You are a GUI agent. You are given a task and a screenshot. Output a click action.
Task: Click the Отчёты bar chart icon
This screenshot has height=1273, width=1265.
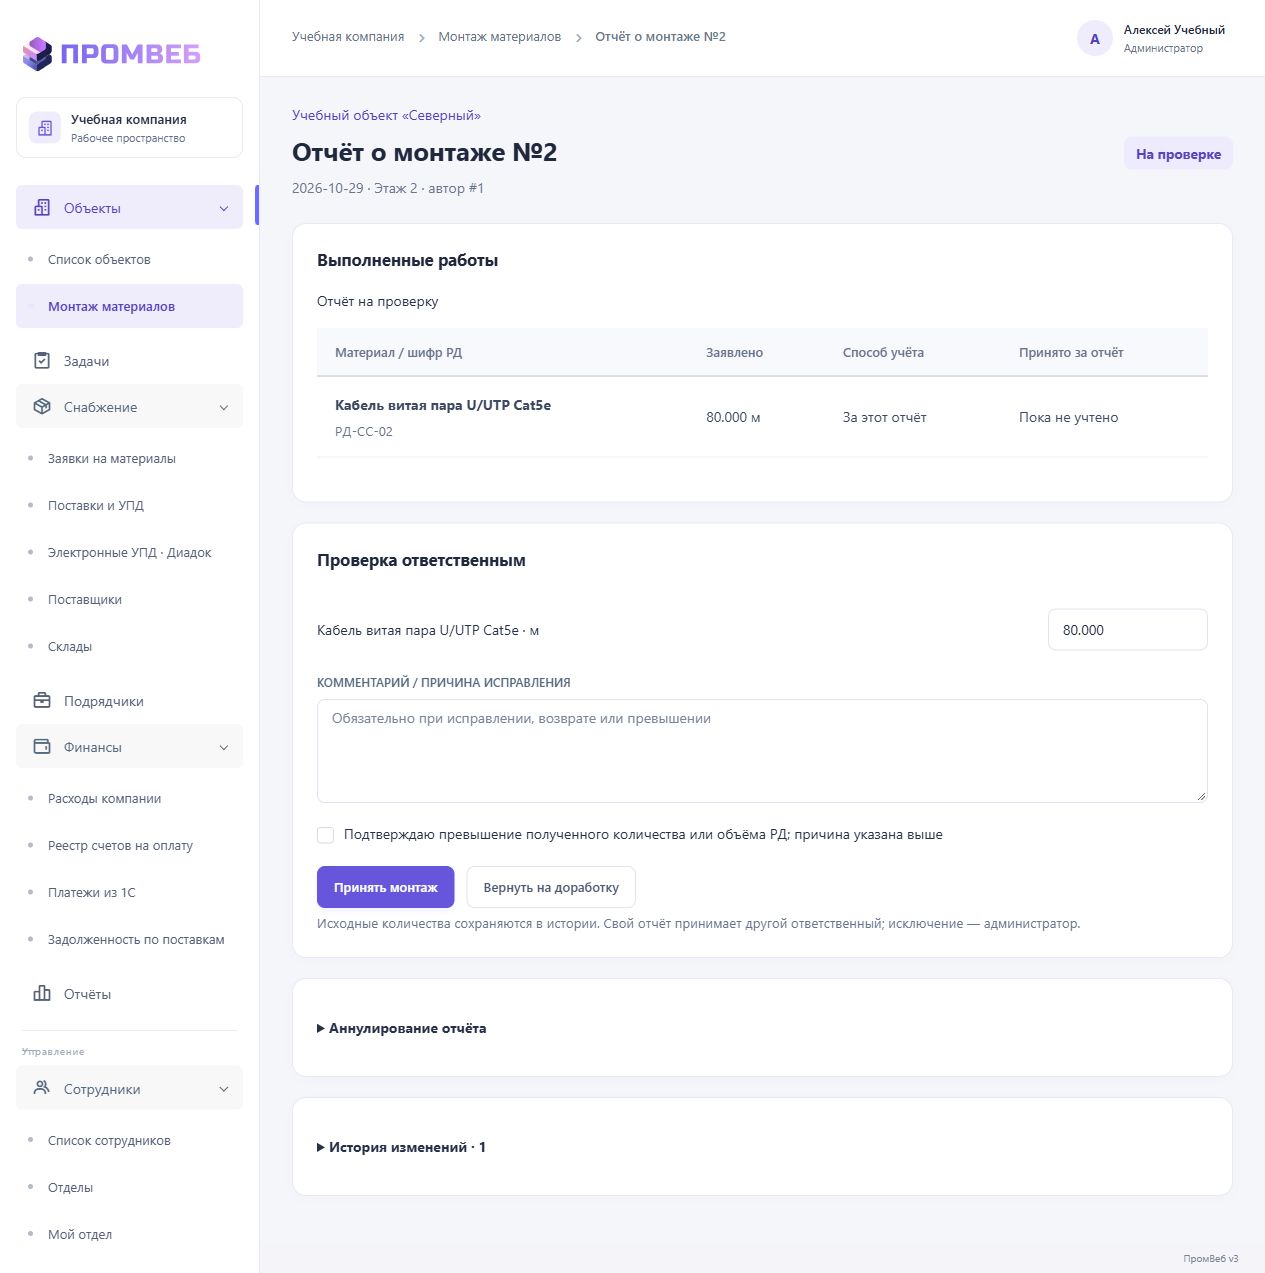(x=42, y=994)
